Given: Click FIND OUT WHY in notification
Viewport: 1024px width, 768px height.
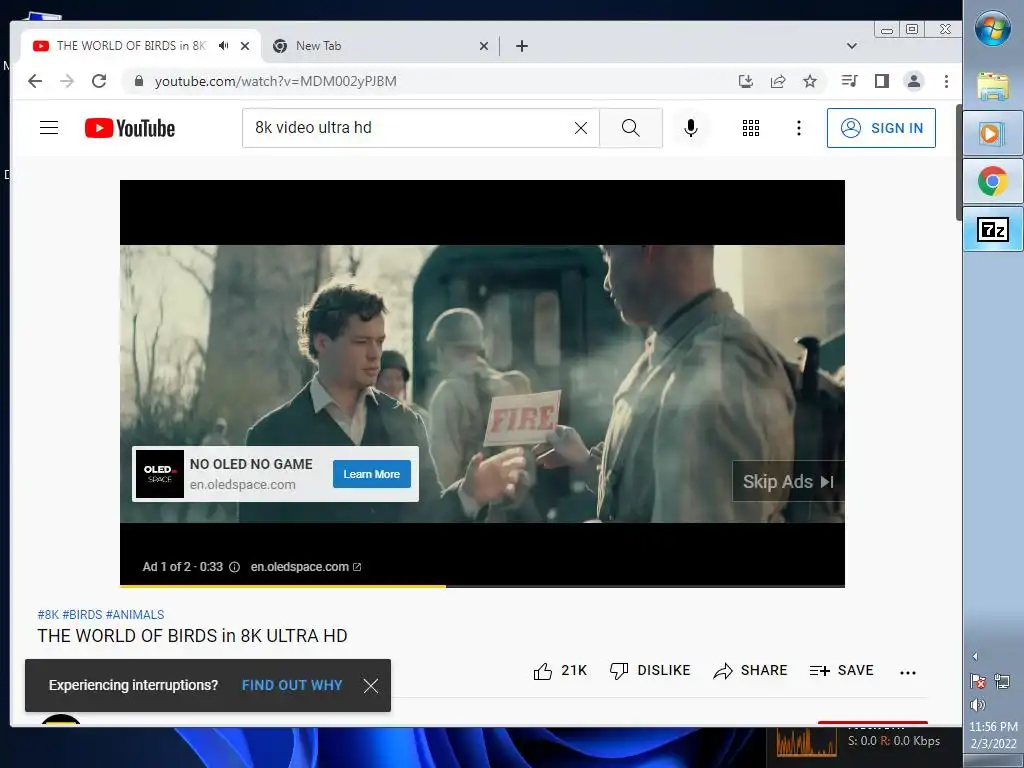Looking at the screenshot, I should click(292, 685).
